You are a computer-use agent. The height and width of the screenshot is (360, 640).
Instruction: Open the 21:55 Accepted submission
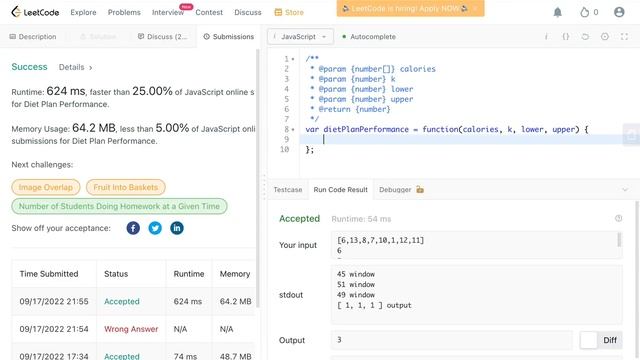click(x=122, y=301)
